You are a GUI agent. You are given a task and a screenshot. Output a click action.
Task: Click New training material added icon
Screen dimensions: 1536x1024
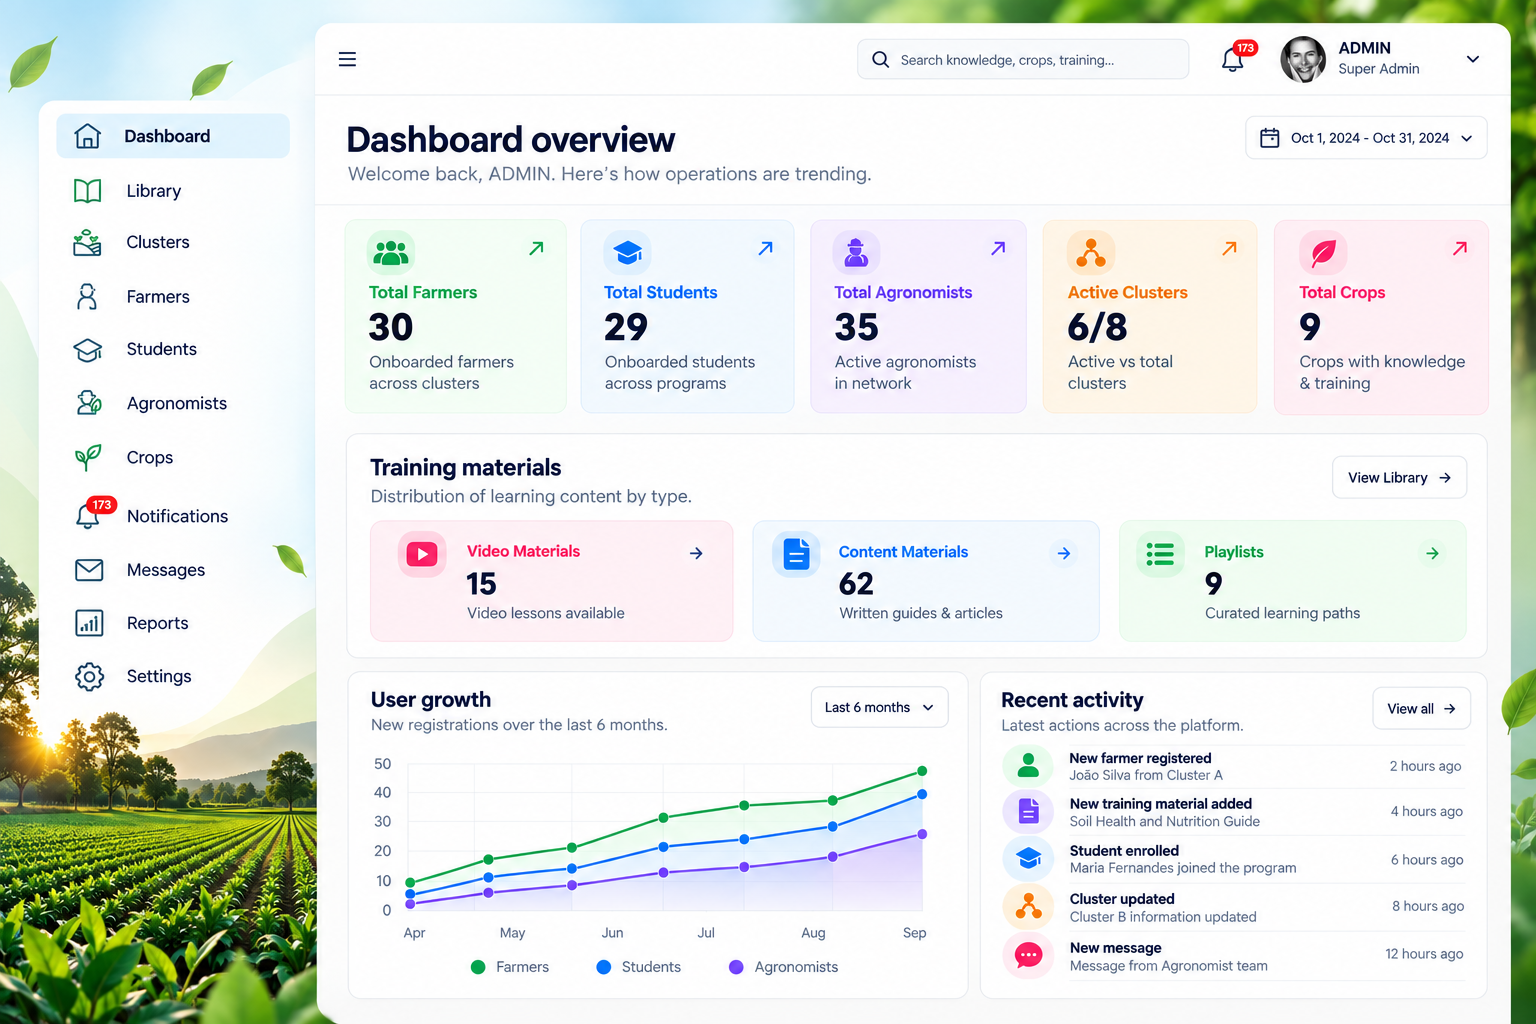(1028, 811)
